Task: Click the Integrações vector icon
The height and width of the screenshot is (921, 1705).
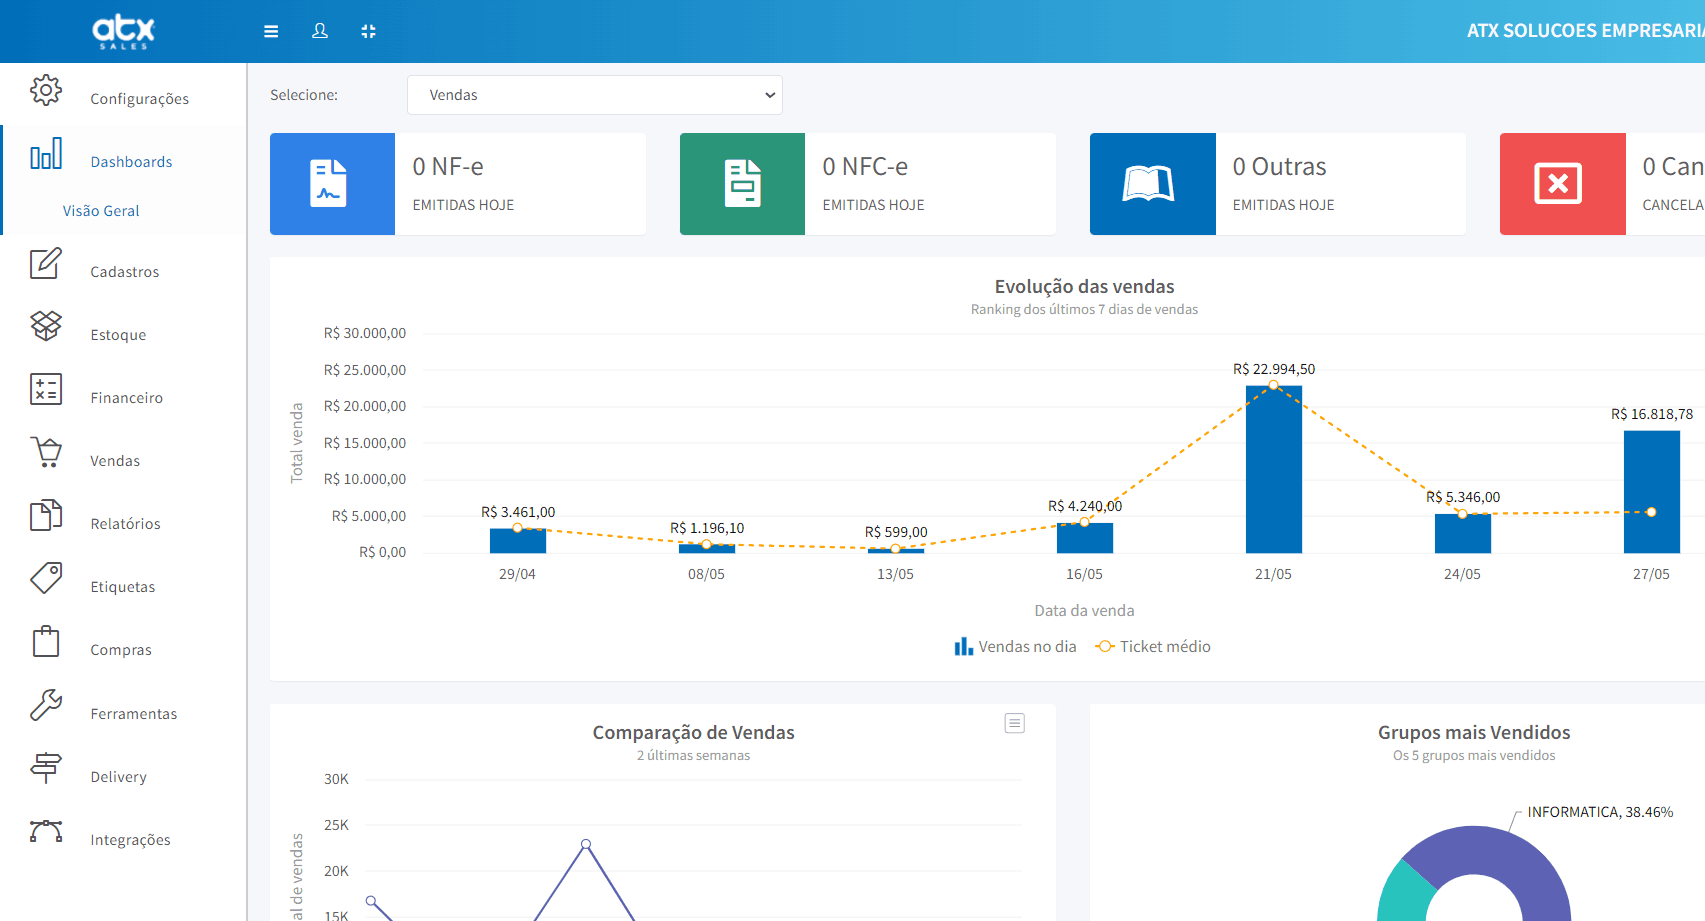Action: pyautogui.click(x=46, y=831)
